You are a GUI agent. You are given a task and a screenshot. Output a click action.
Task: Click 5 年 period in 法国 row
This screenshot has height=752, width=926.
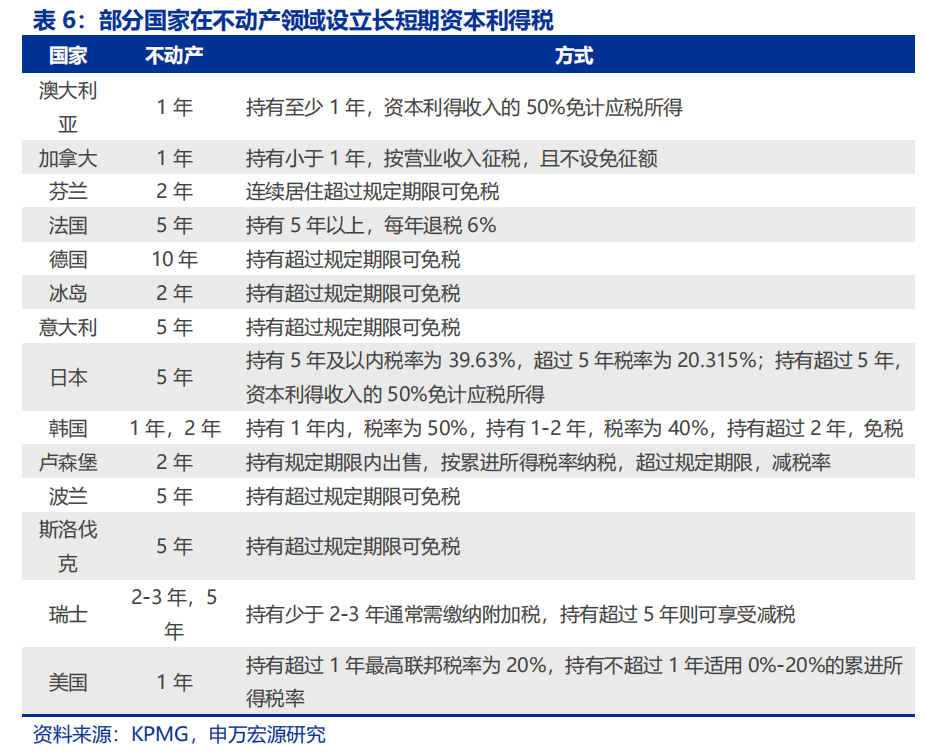click(174, 226)
